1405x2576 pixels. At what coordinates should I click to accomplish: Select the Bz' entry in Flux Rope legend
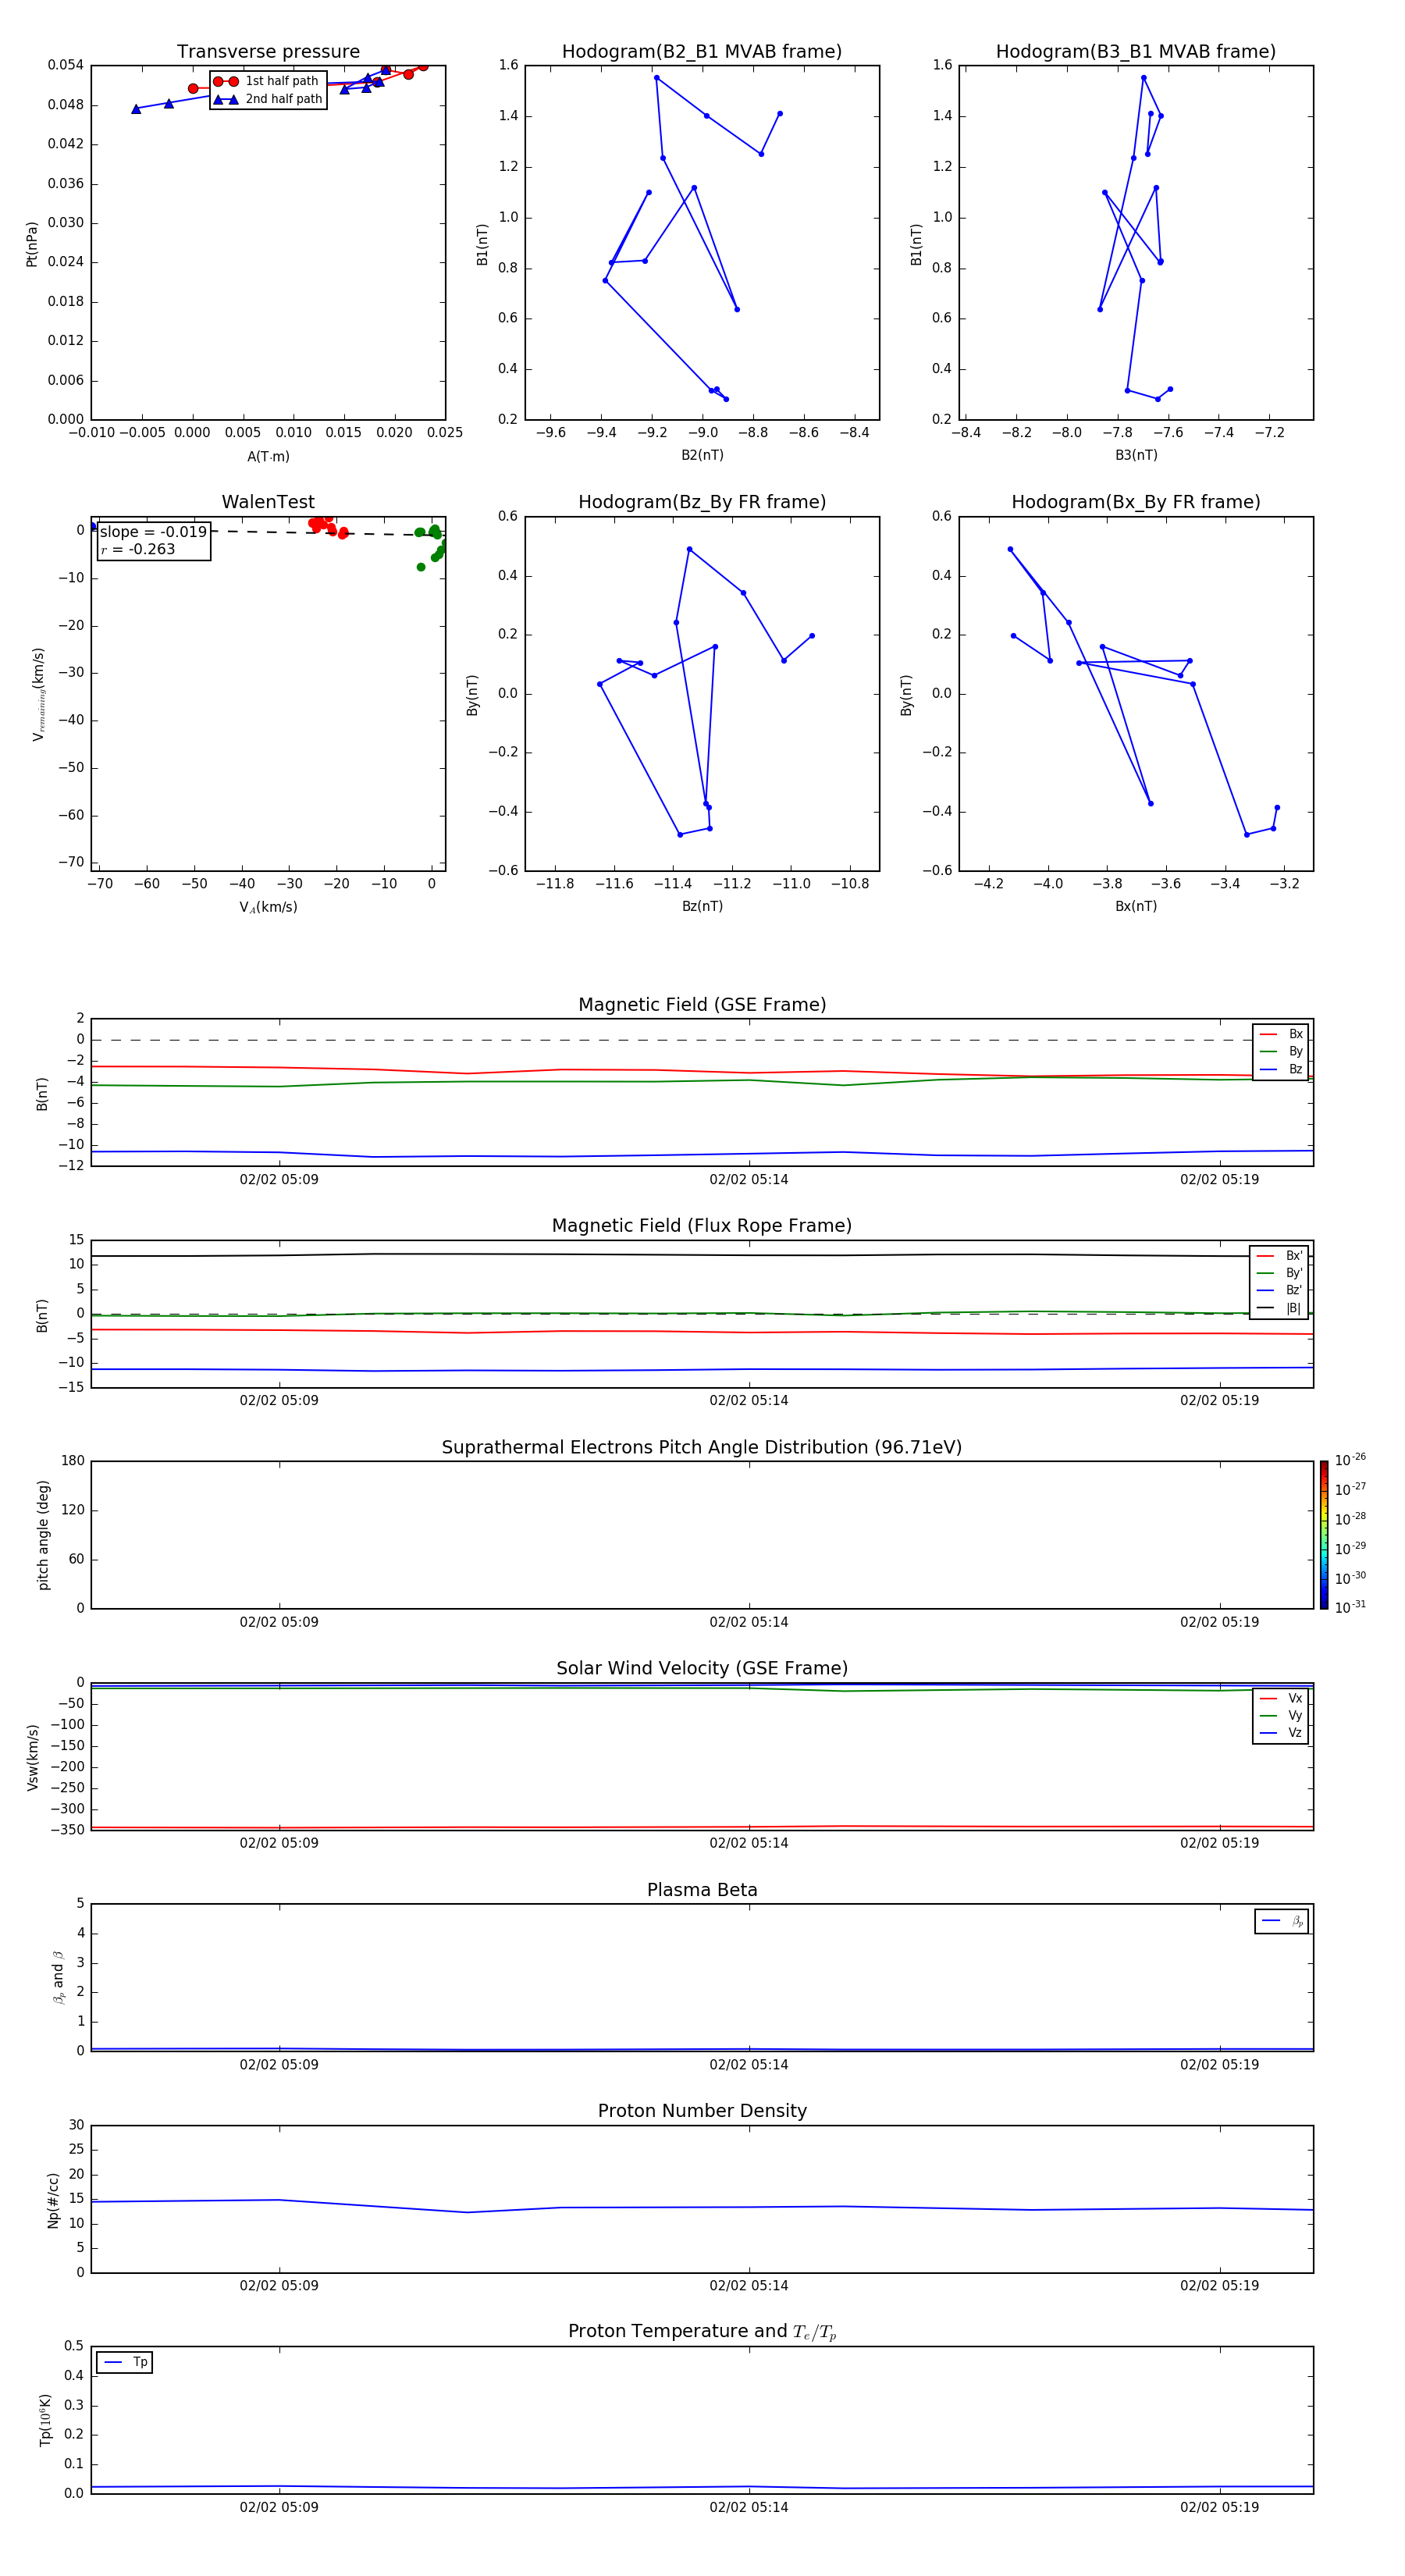[x=1279, y=1290]
